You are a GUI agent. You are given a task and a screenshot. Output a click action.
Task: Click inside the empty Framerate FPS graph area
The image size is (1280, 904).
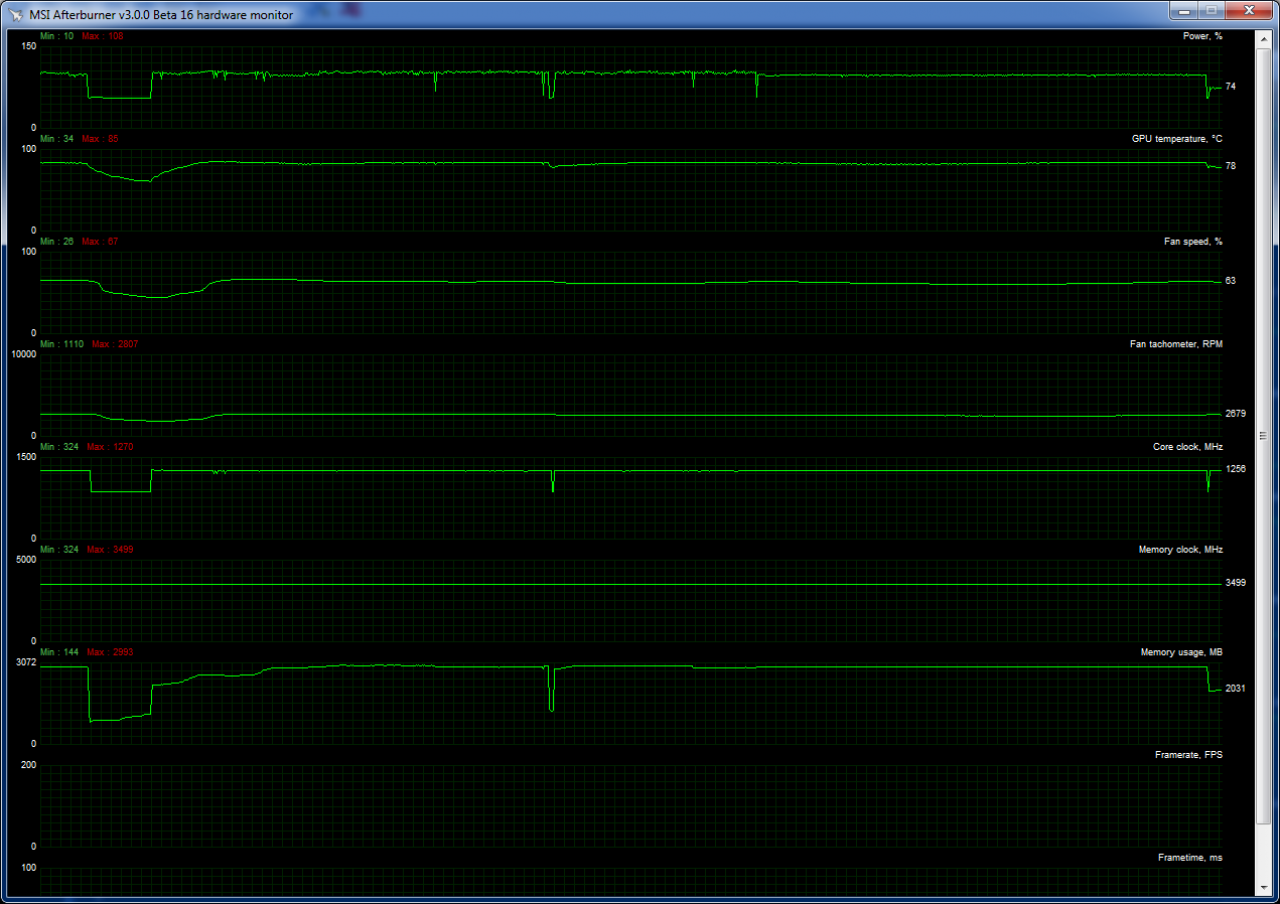point(630,806)
